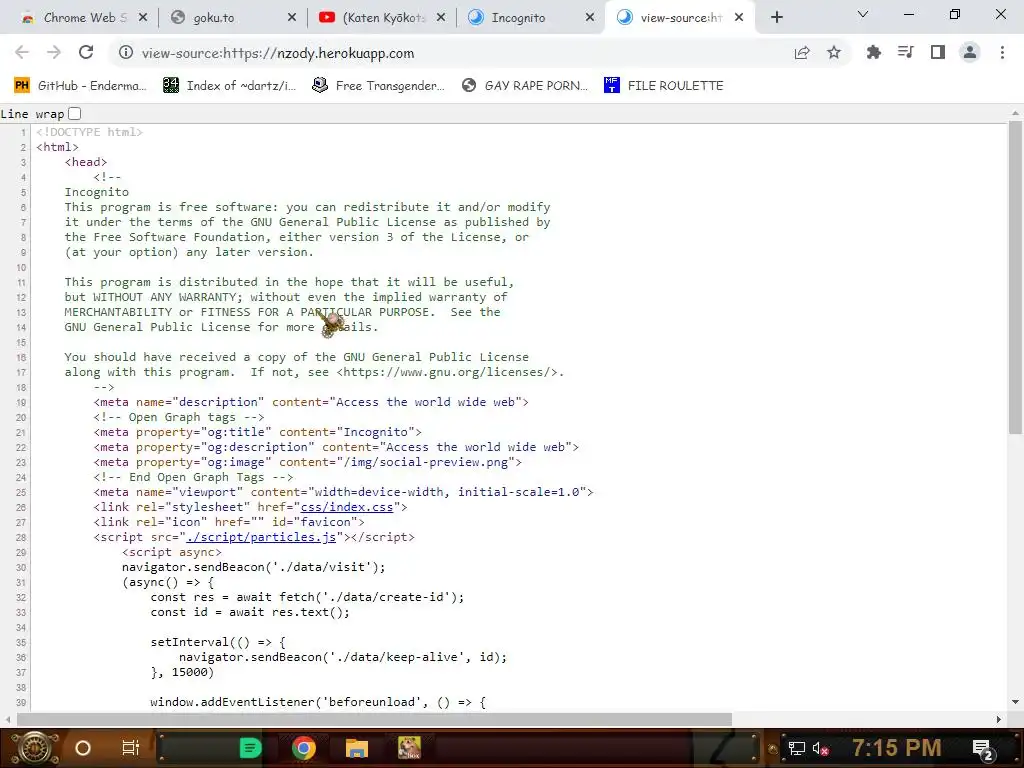Bookmark this page with the star icon
1024x768 pixels.
pos(834,53)
